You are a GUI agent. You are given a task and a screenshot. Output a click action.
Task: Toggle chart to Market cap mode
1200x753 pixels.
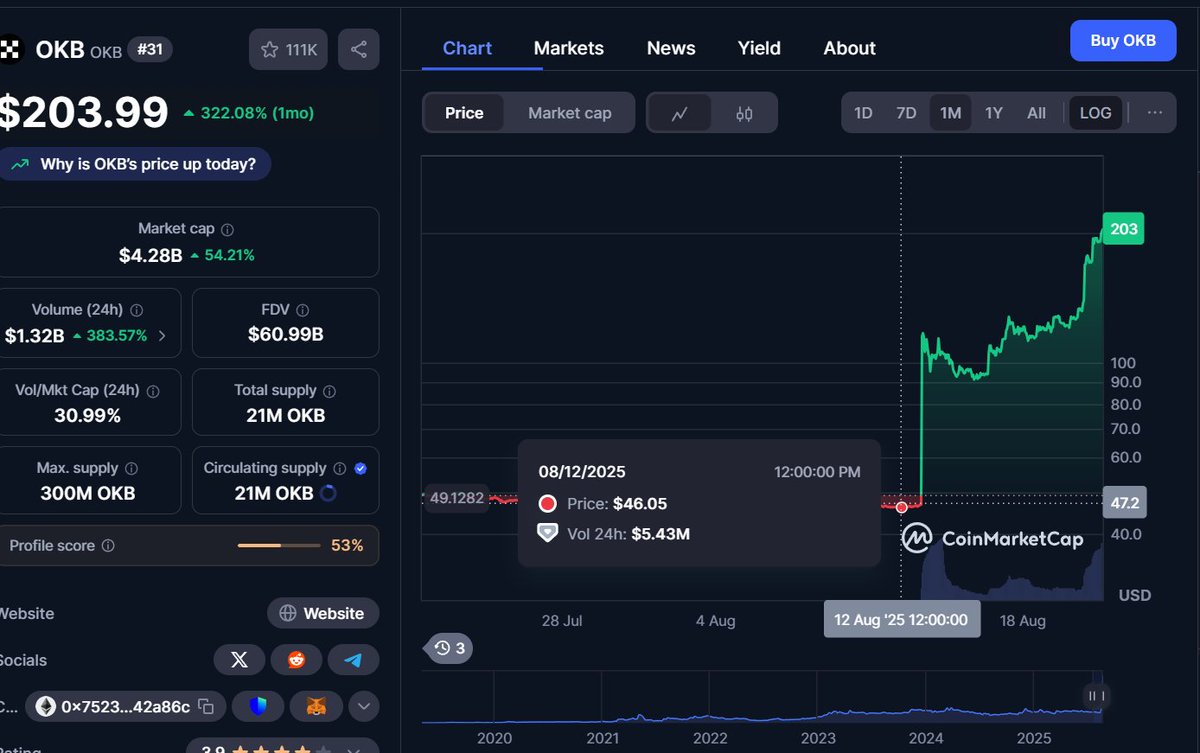coord(570,113)
